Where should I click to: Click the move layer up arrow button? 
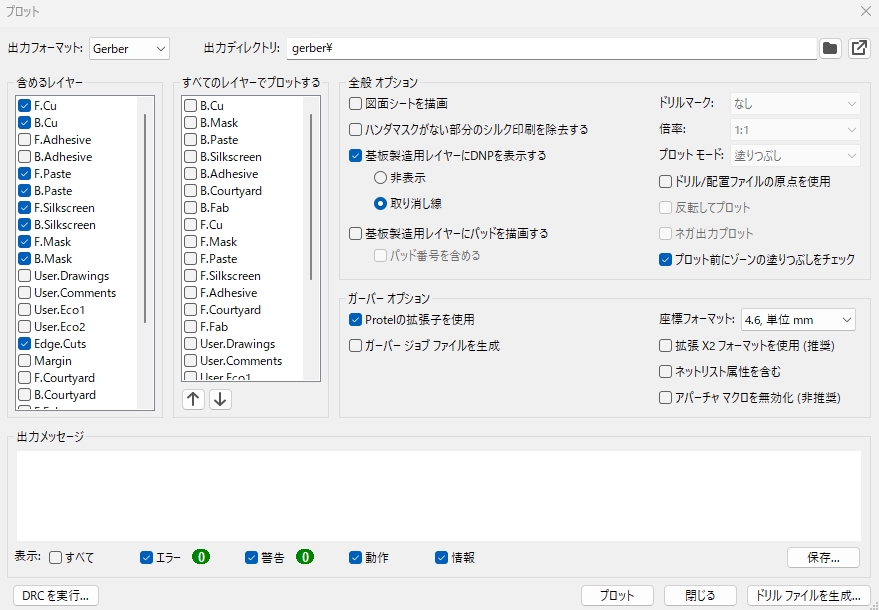193,399
